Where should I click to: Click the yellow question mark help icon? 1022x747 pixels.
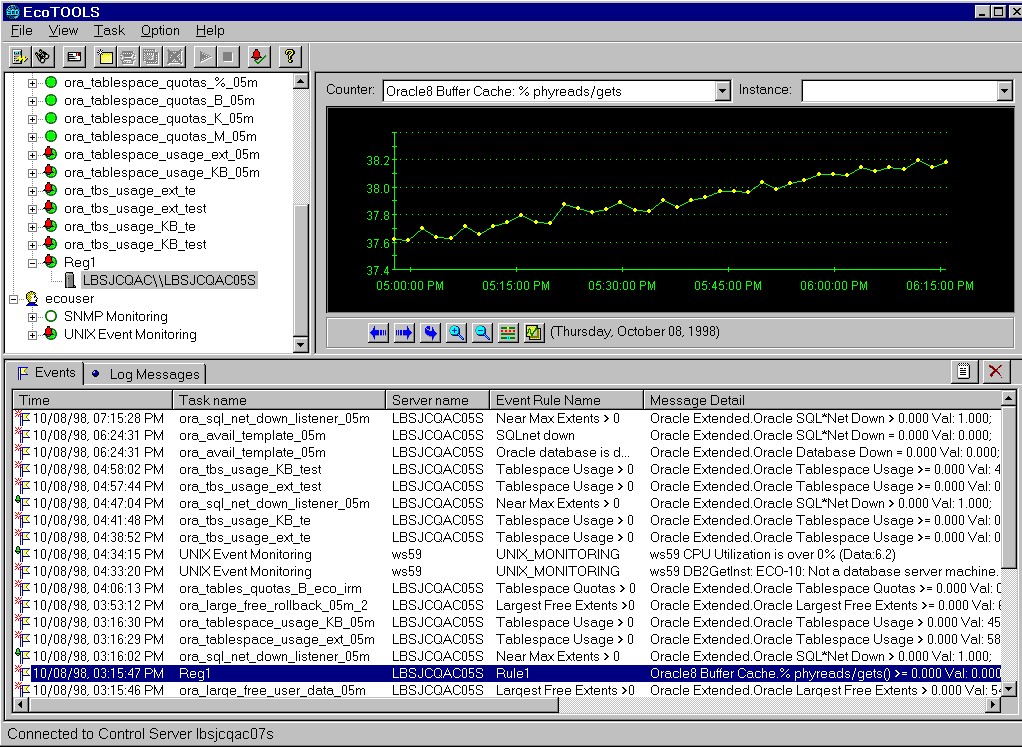[x=289, y=57]
